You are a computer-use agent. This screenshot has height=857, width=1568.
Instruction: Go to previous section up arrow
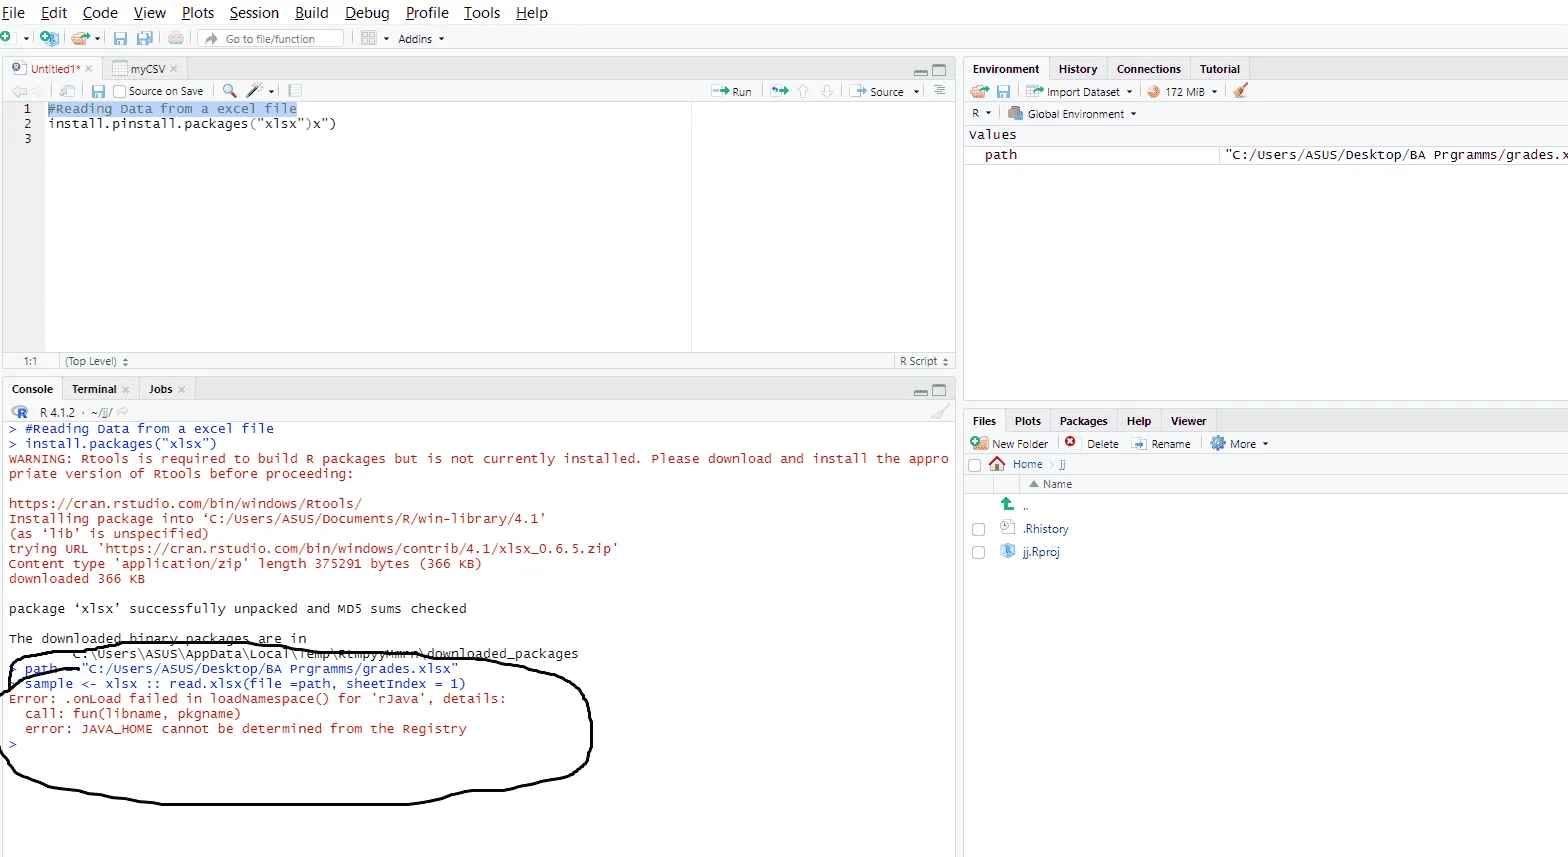(x=803, y=91)
